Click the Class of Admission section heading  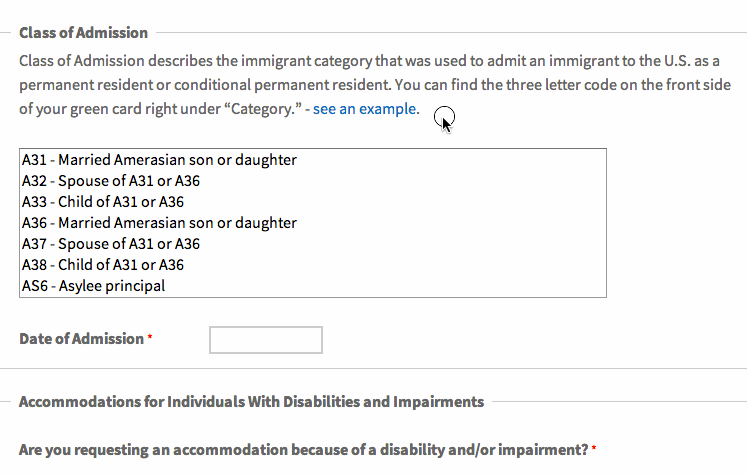coord(83,33)
